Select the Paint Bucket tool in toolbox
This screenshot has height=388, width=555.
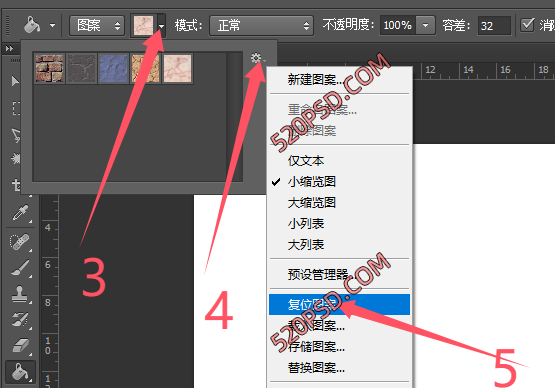click(20, 372)
